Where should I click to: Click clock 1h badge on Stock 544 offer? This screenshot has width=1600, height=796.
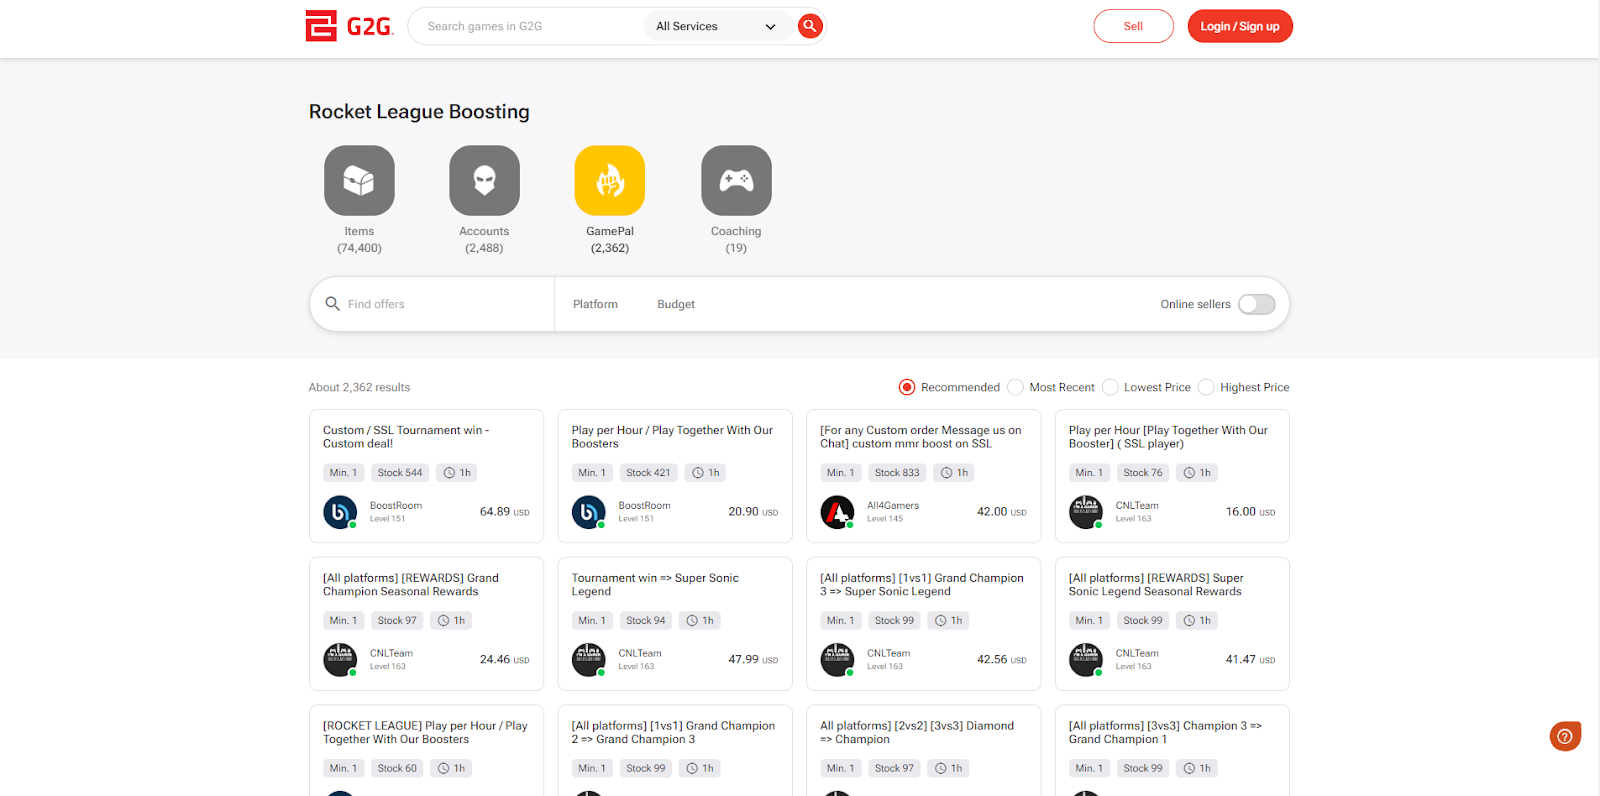tap(457, 473)
